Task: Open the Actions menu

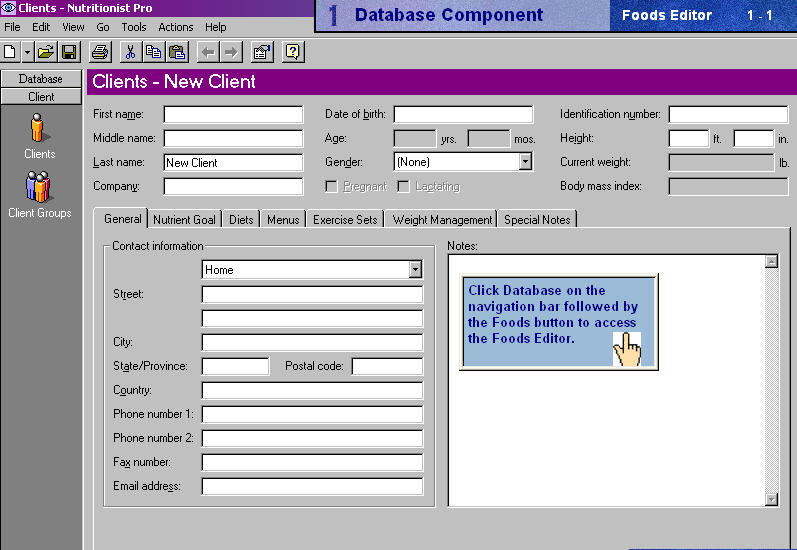Action: (176, 27)
